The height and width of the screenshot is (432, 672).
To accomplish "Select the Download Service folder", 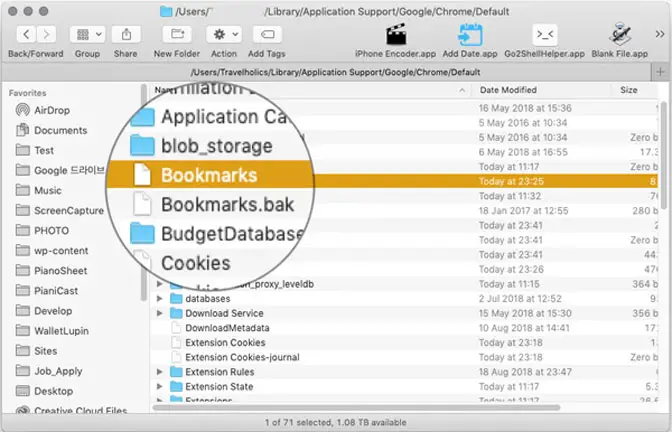I will [x=405, y=313].
